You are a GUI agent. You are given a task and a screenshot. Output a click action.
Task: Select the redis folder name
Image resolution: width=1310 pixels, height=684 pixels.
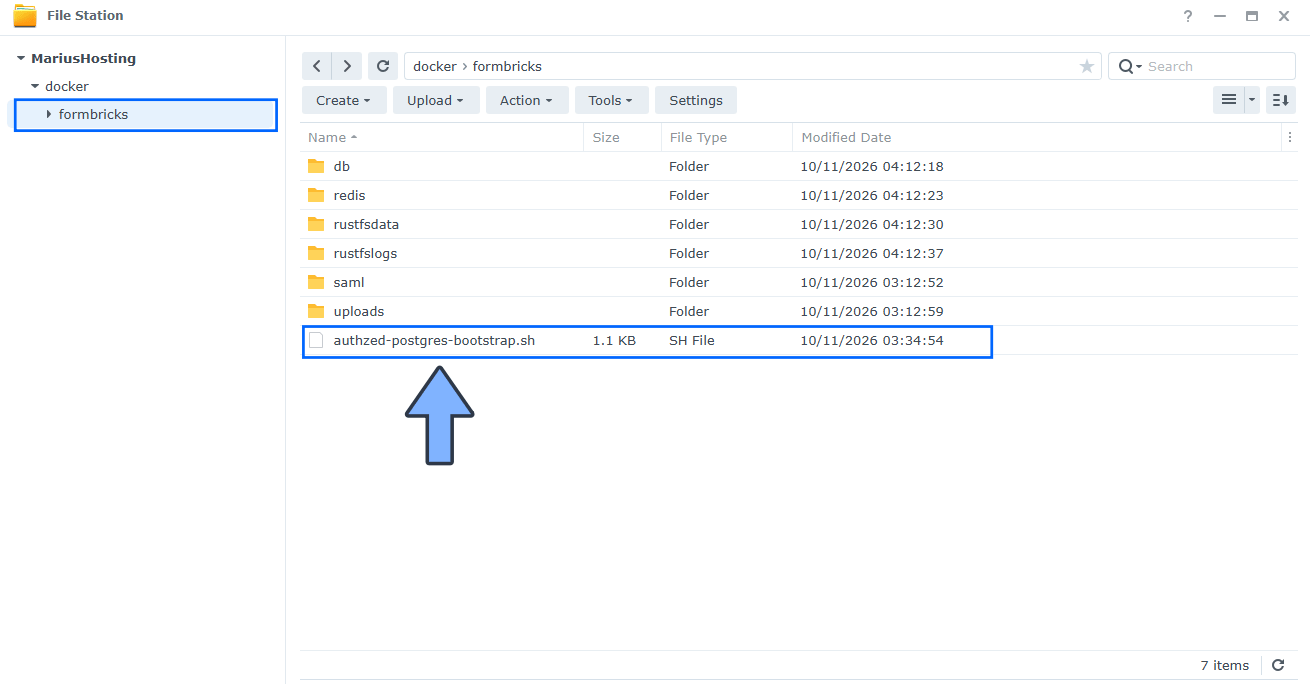tap(350, 195)
